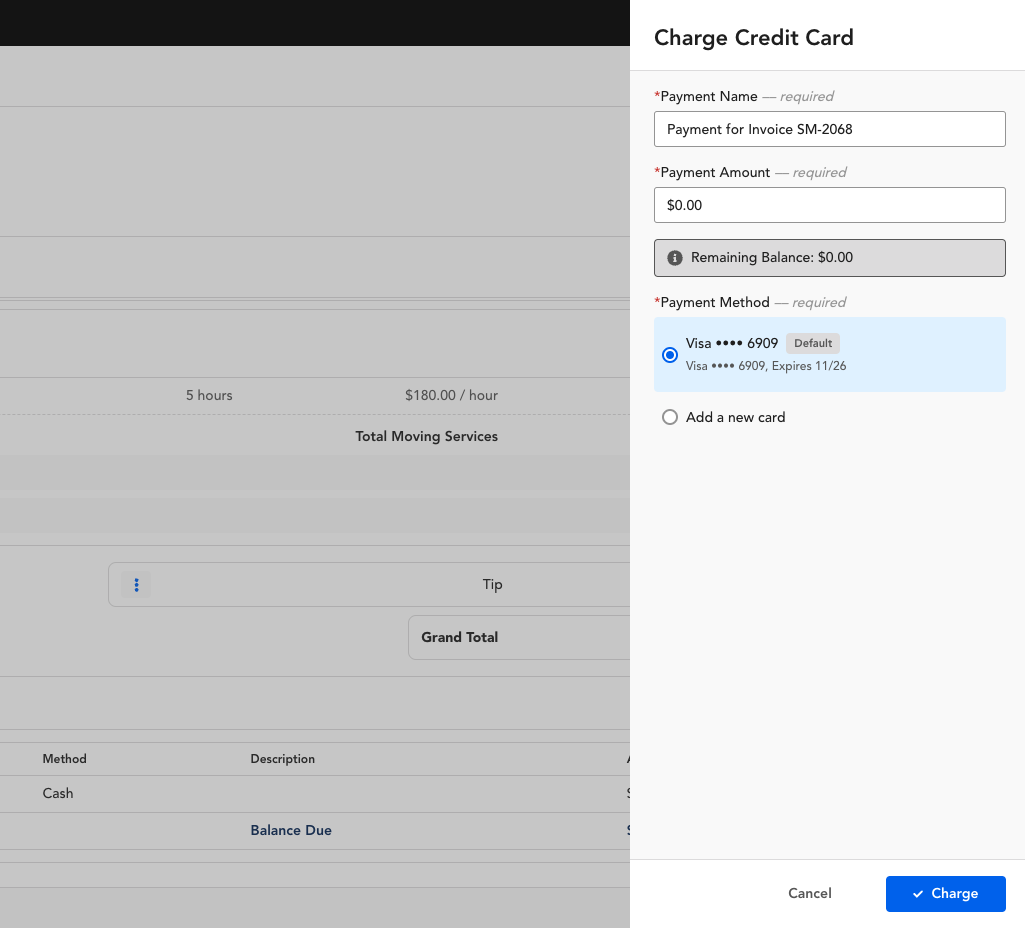Click Visa 6909 Expires 11/26 text

pyautogui.click(x=765, y=366)
